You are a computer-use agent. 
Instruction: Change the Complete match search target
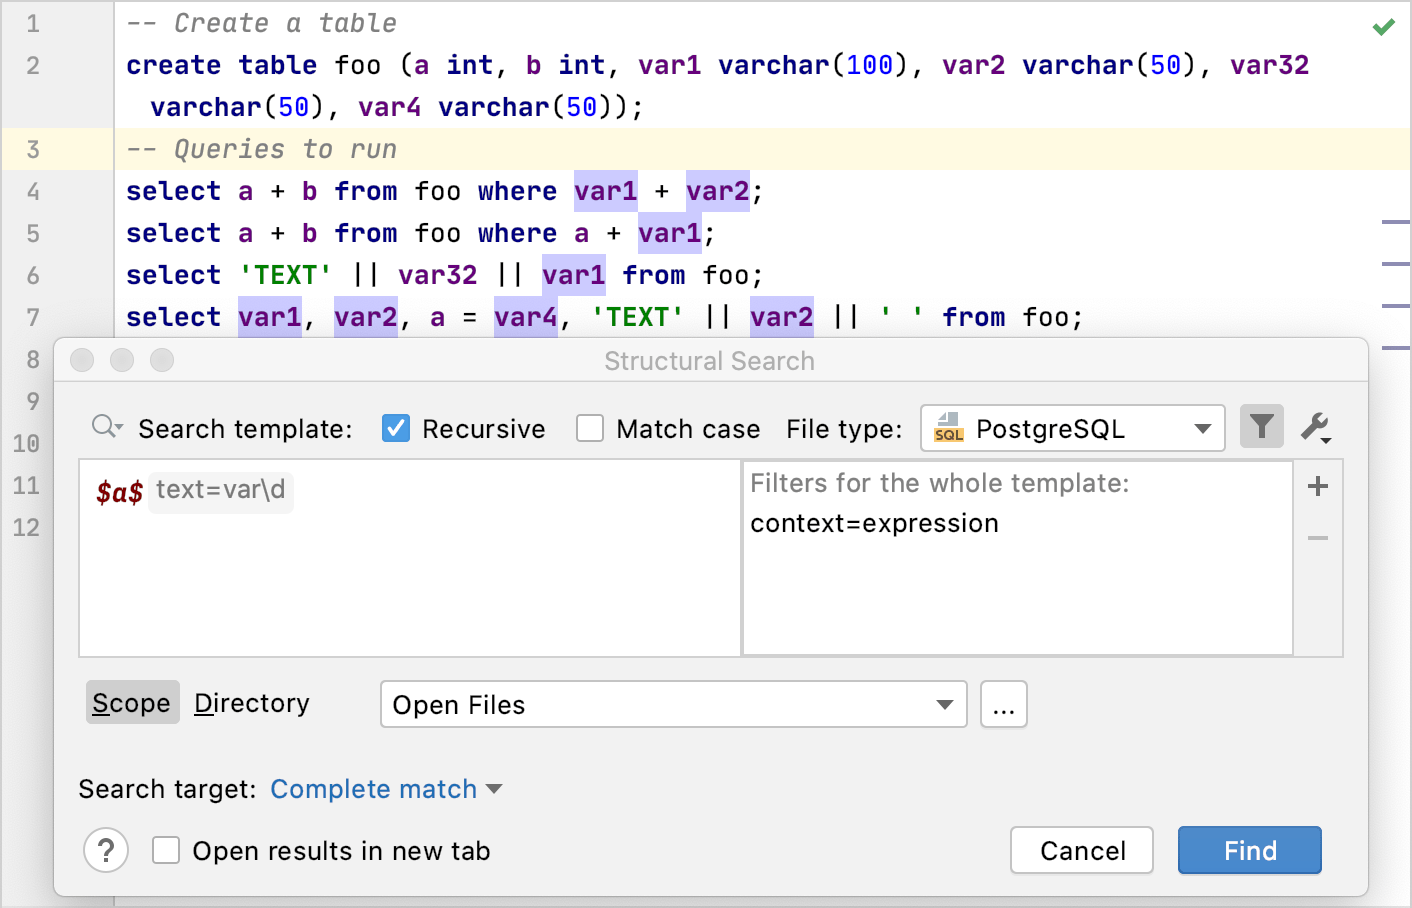[x=386, y=789]
